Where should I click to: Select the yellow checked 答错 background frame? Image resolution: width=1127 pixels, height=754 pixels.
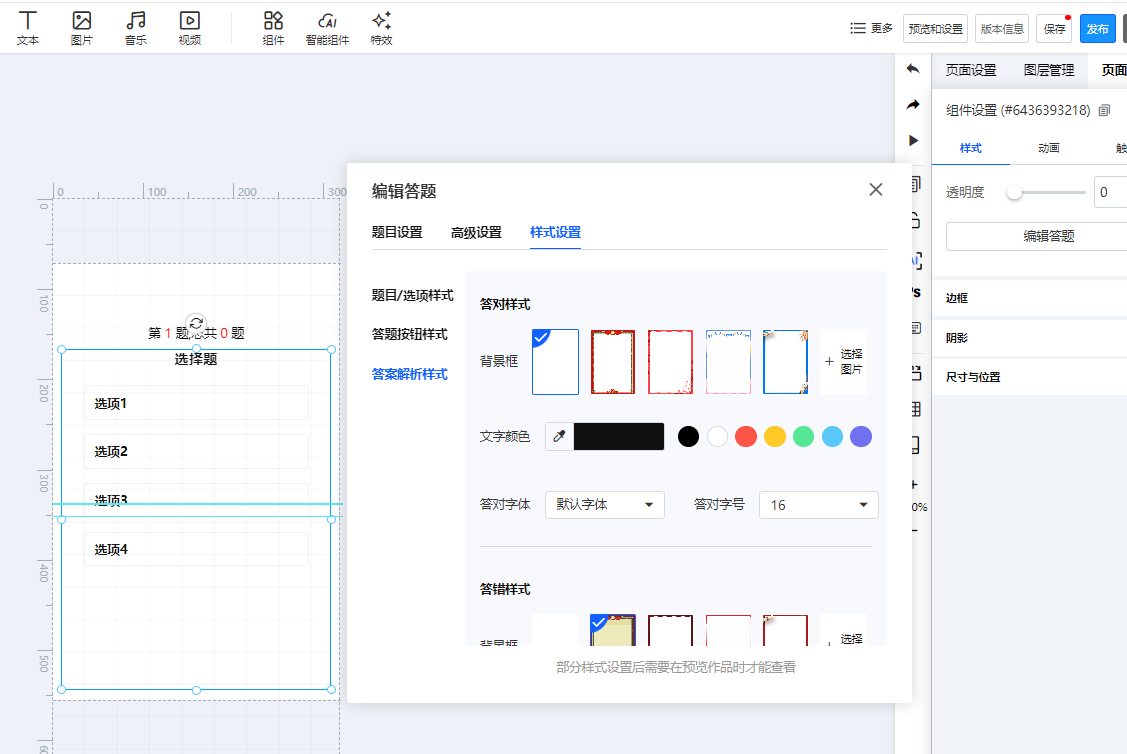pos(613,630)
